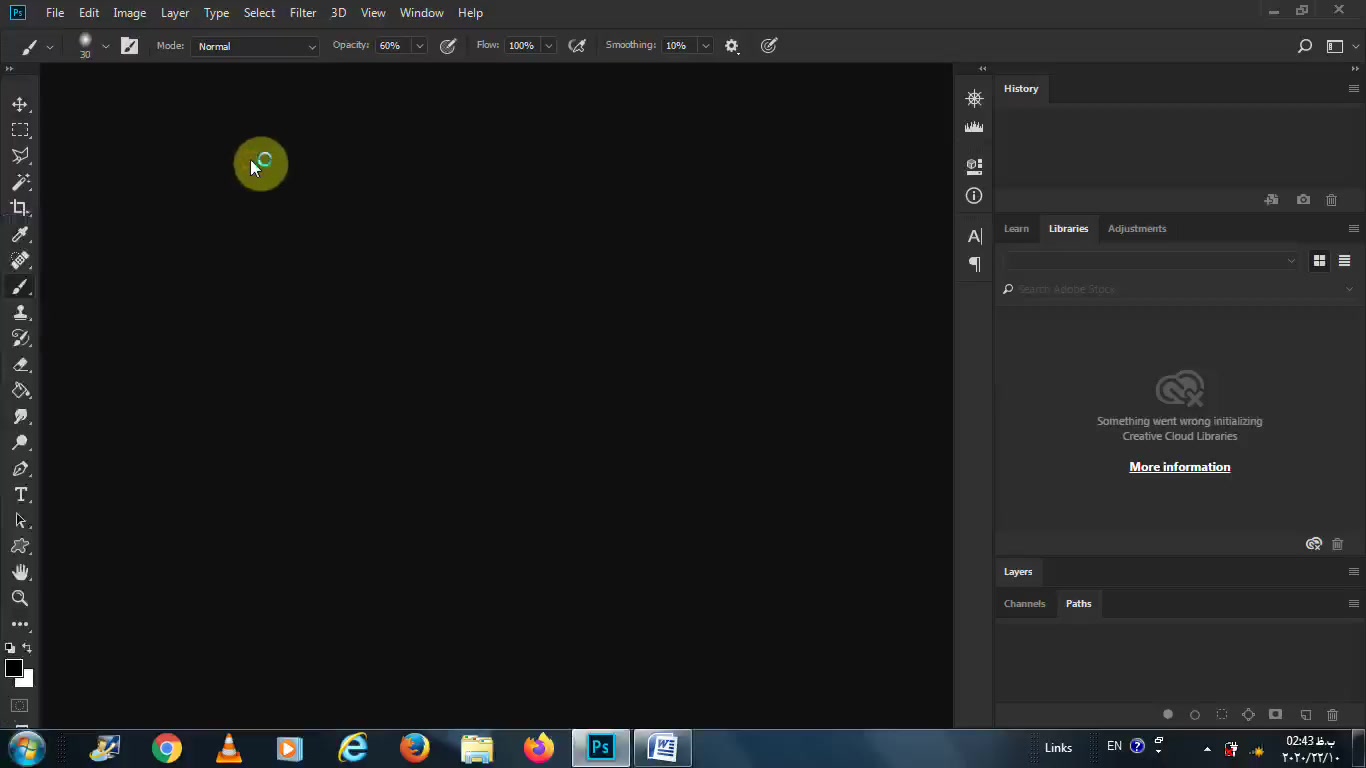Choose the Eyedropper tool
This screenshot has height=768, width=1366.
pos(20,234)
